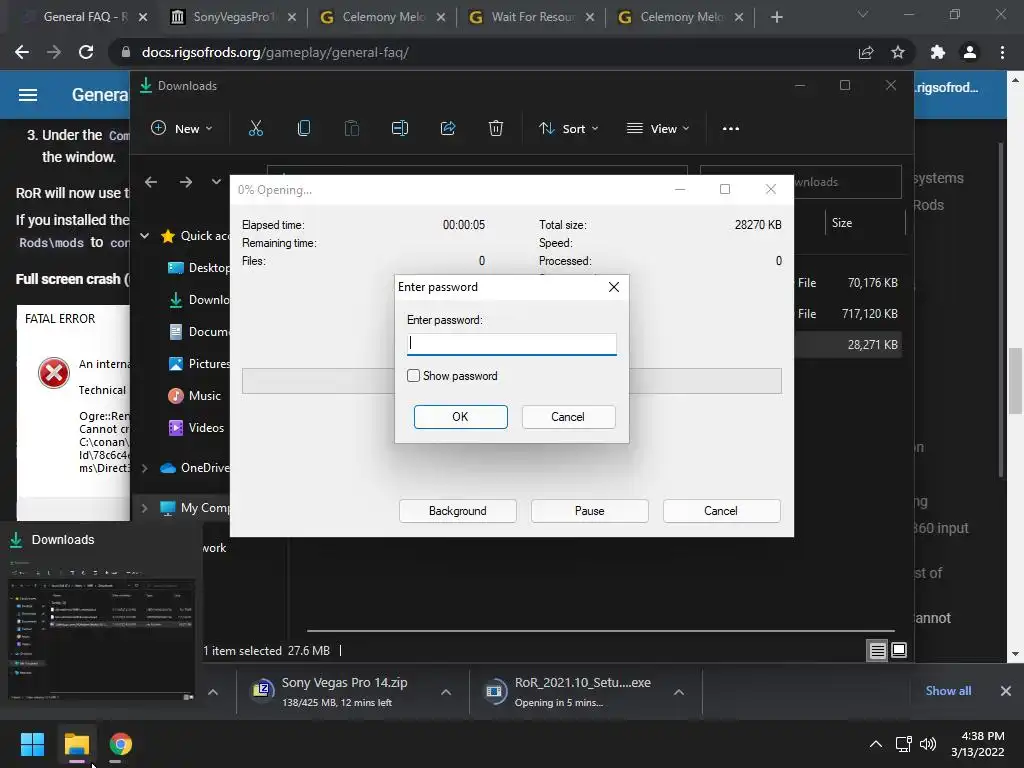
Task: Switch to the General FAQ browser tab
Action: (x=85, y=17)
